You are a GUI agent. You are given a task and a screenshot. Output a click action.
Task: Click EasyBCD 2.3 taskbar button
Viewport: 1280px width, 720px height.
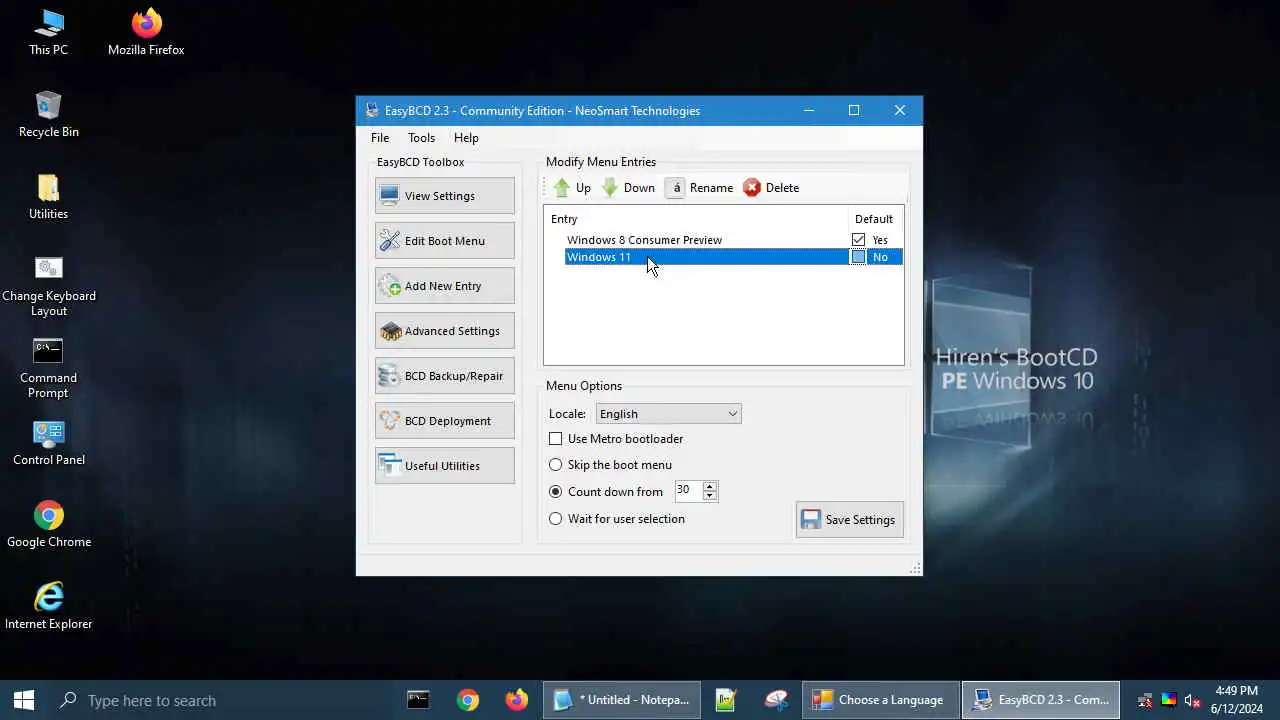click(x=1040, y=700)
